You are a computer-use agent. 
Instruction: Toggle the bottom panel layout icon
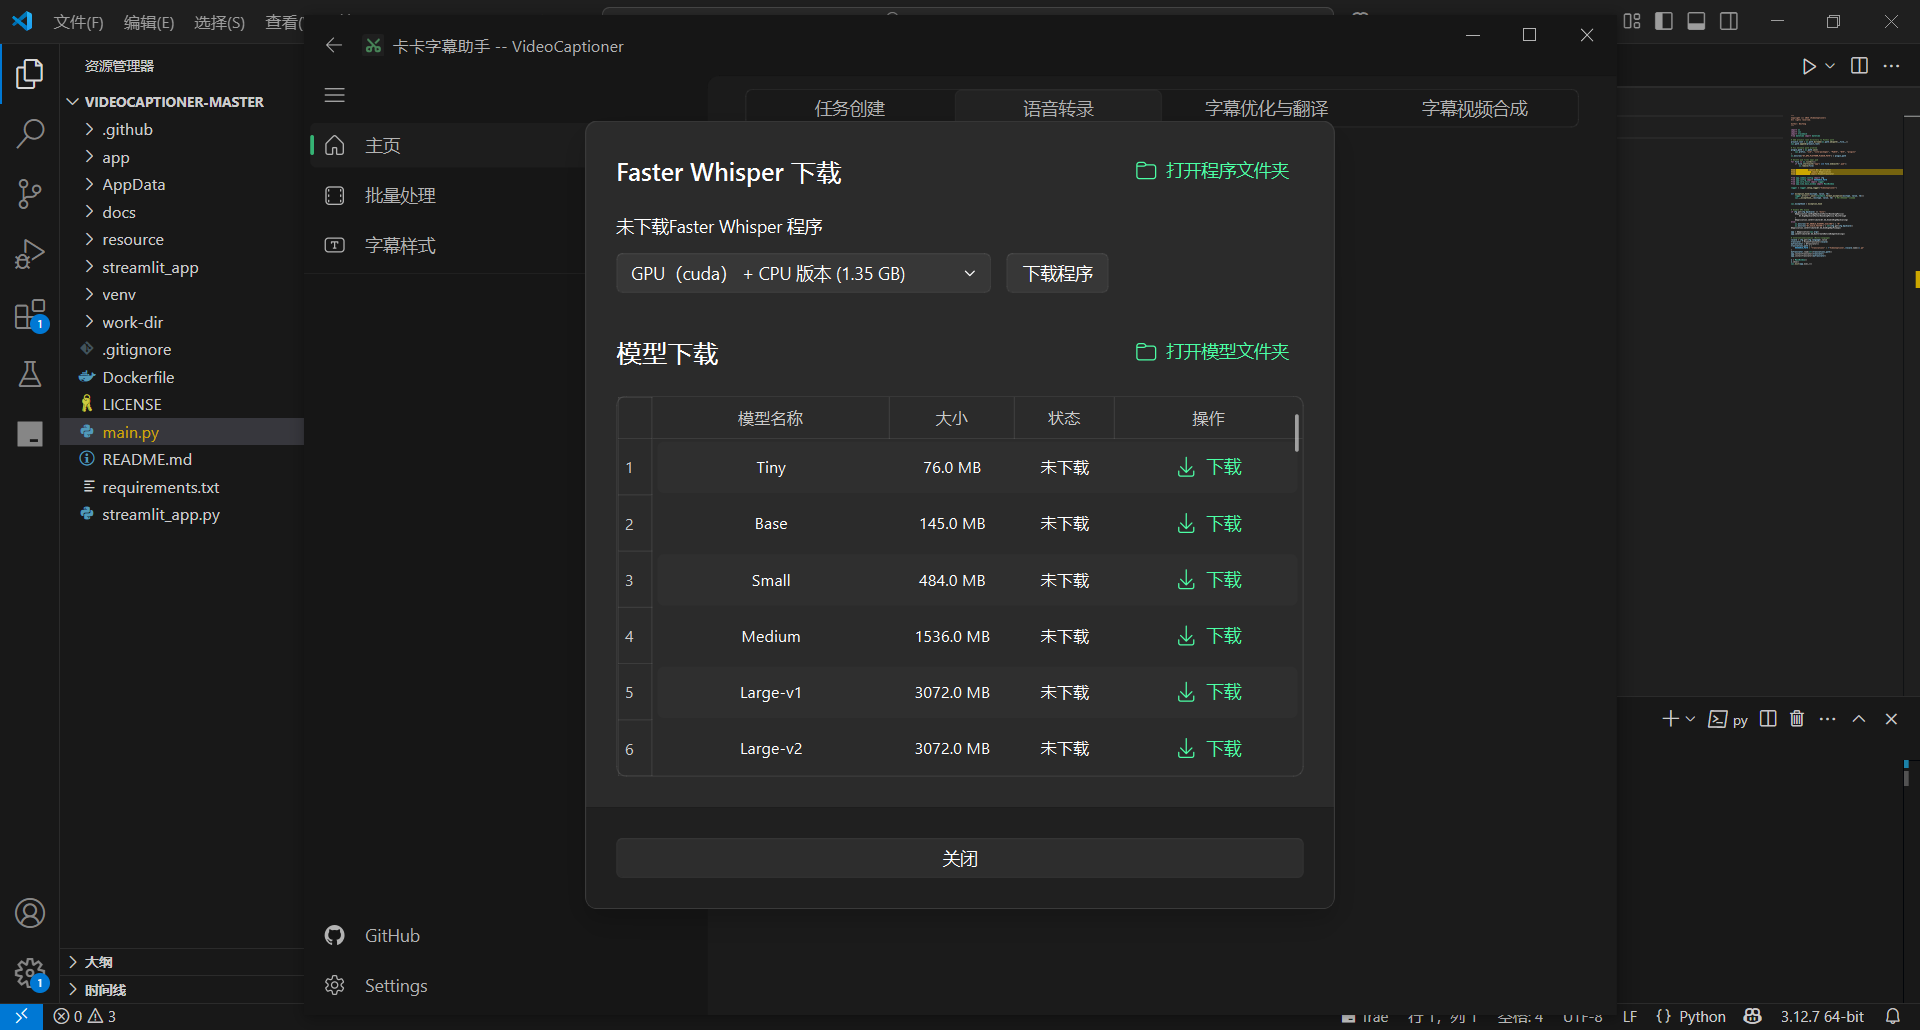1696,21
